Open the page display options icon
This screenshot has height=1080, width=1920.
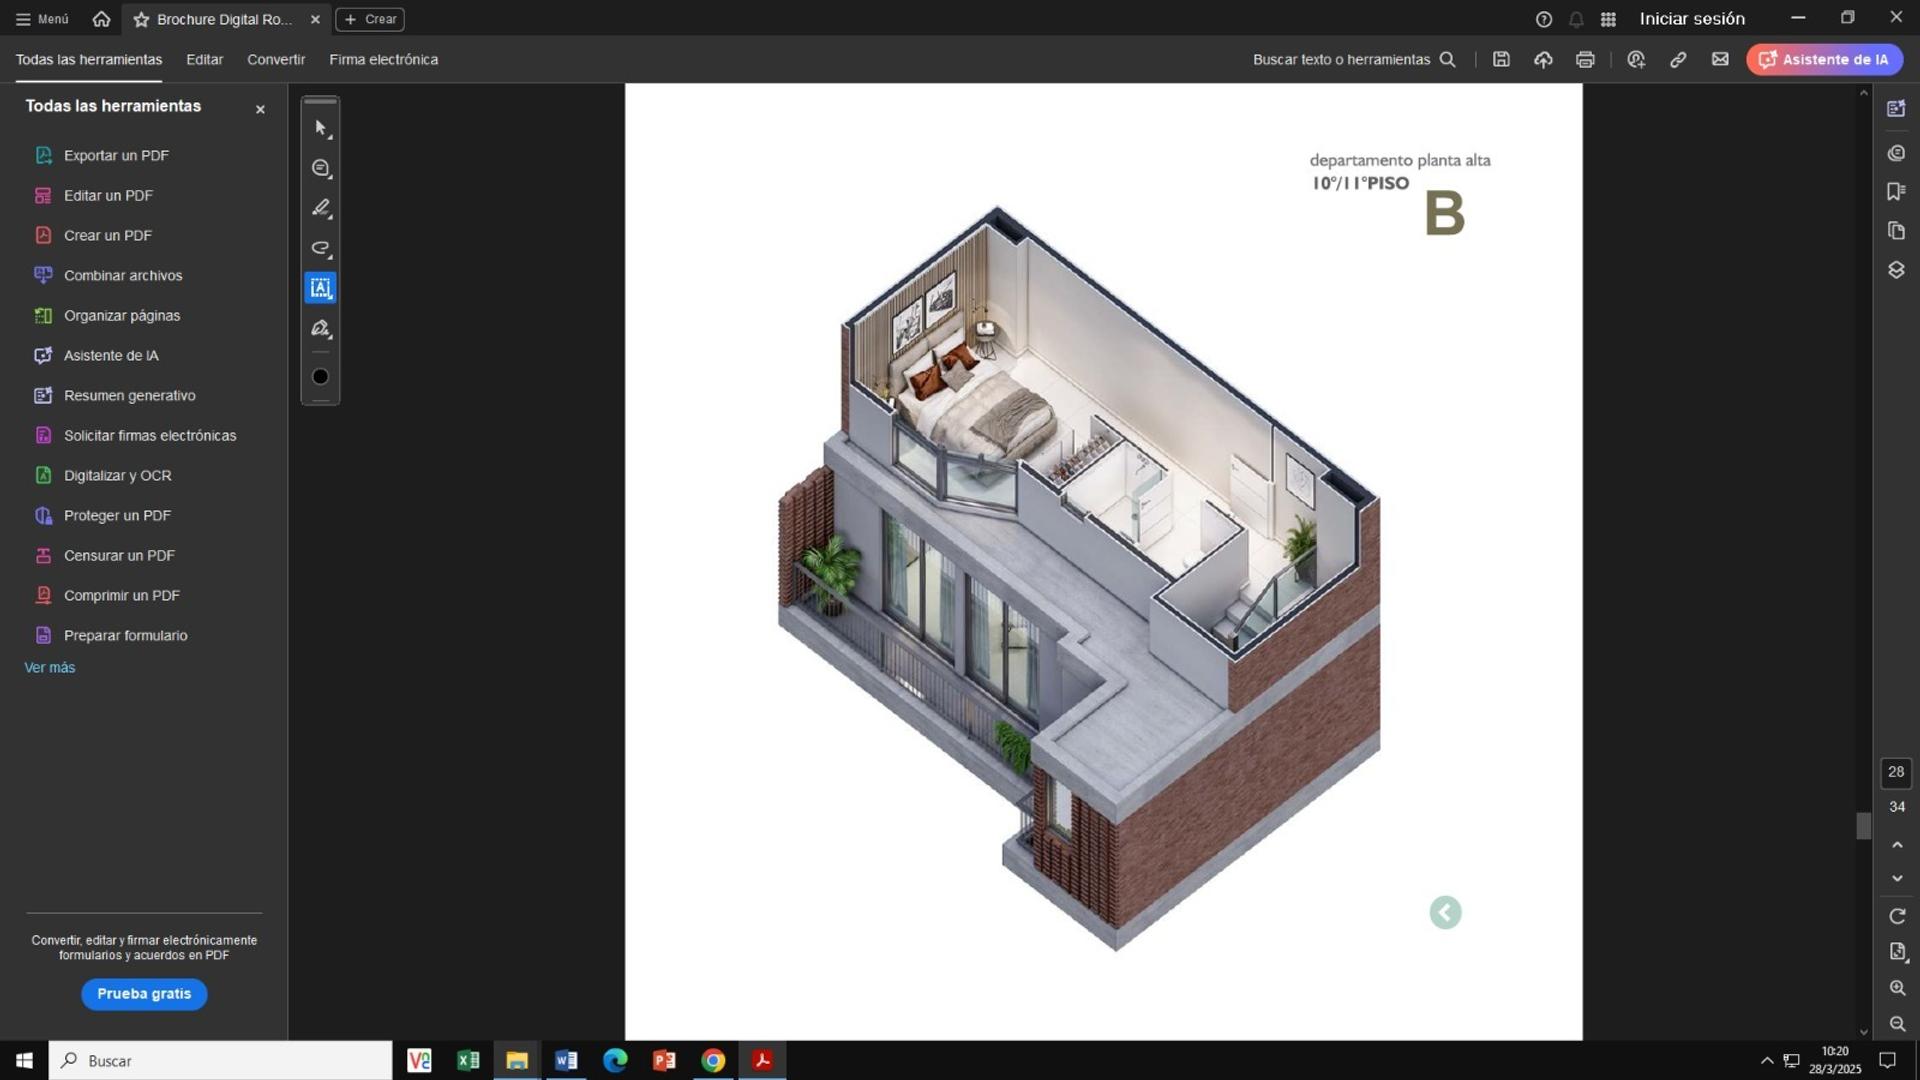click(x=1897, y=952)
